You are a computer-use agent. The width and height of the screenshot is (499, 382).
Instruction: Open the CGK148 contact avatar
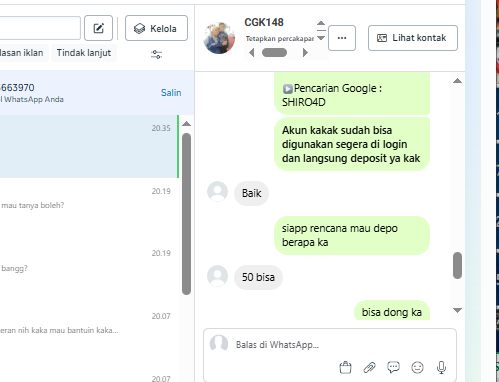219,38
